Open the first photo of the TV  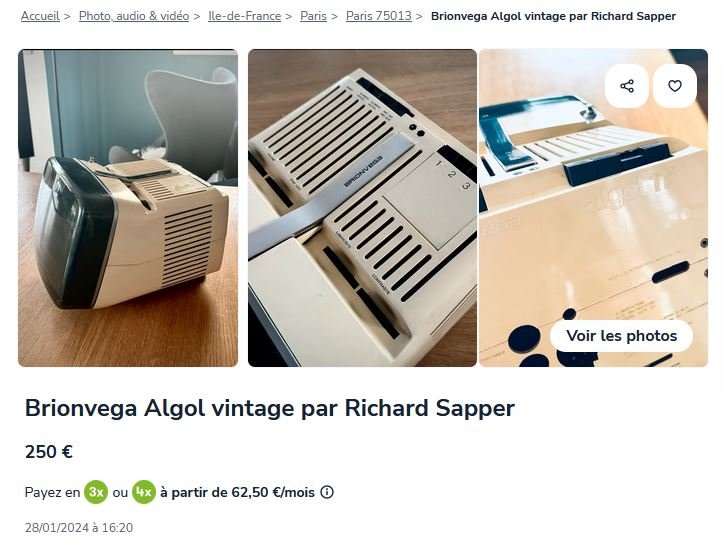point(128,208)
